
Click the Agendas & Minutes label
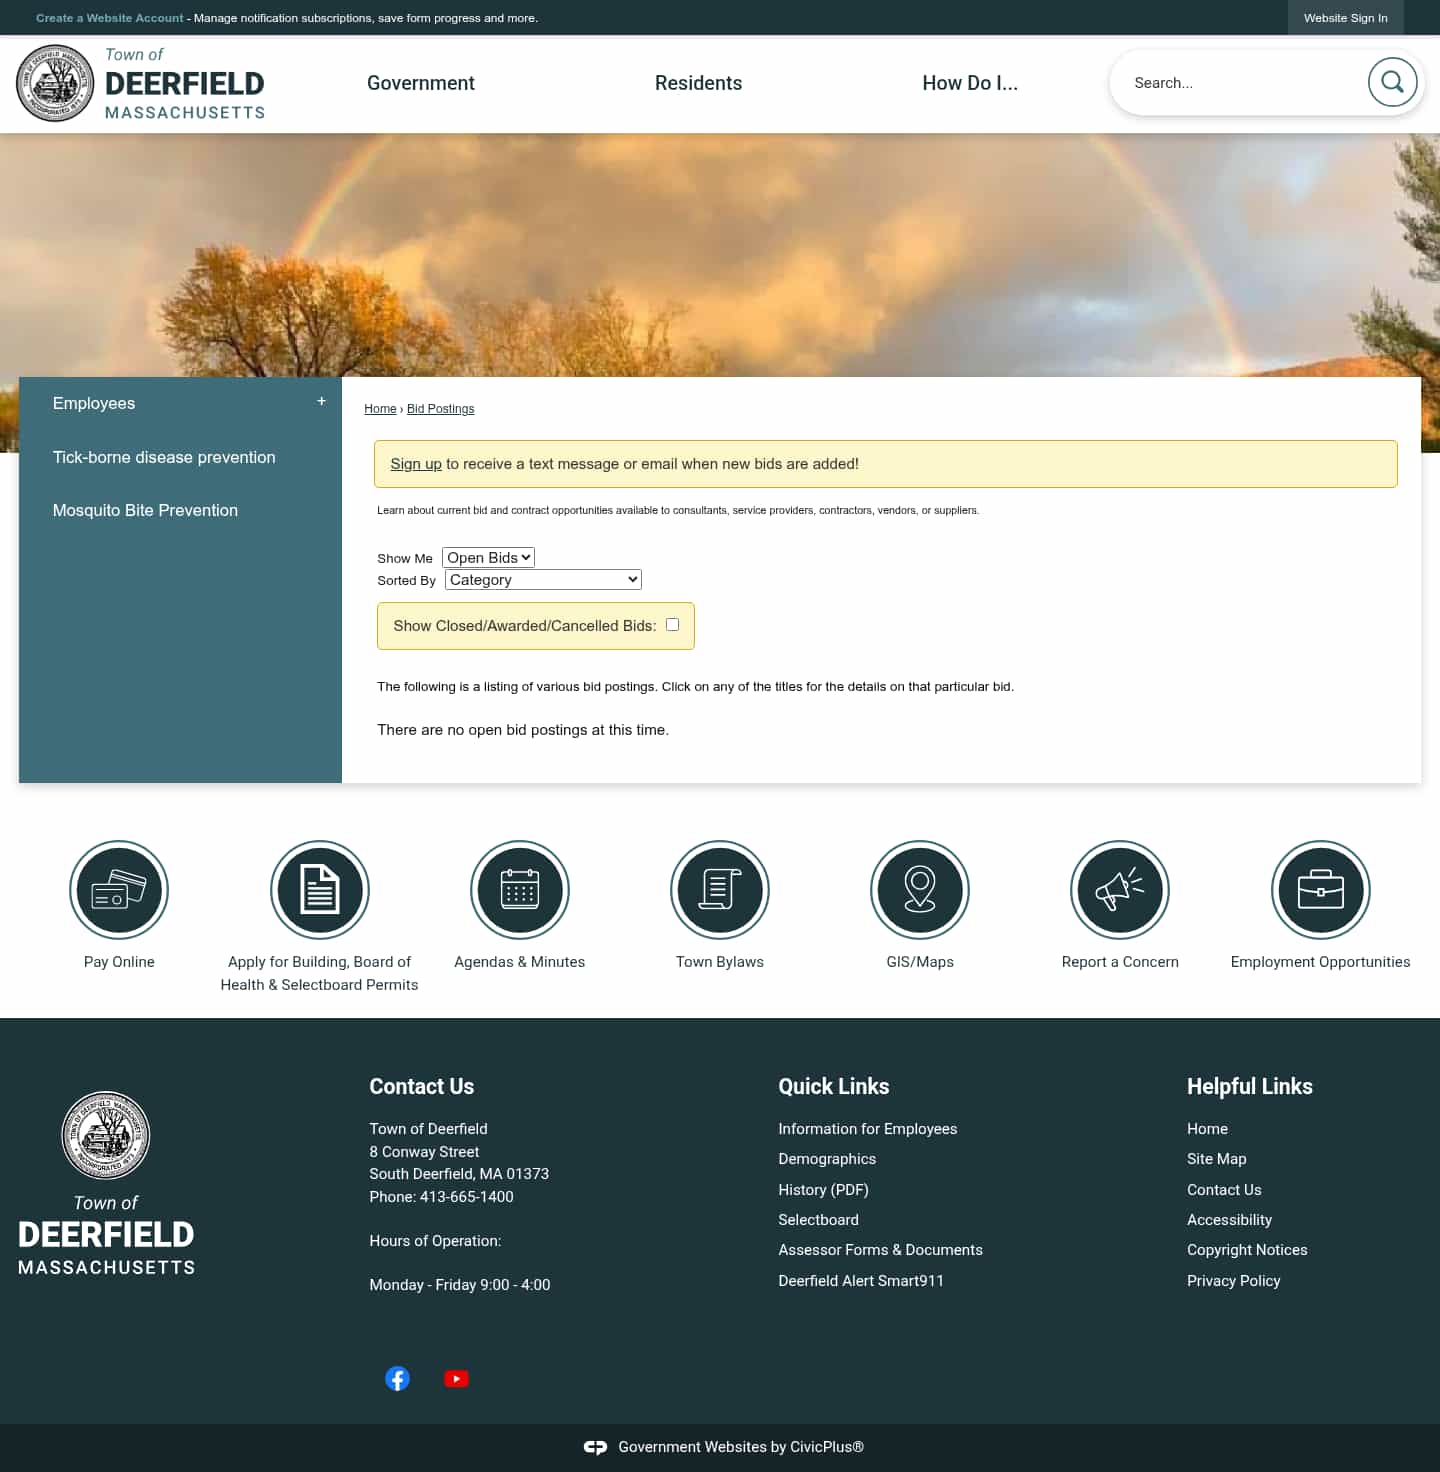[519, 962]
